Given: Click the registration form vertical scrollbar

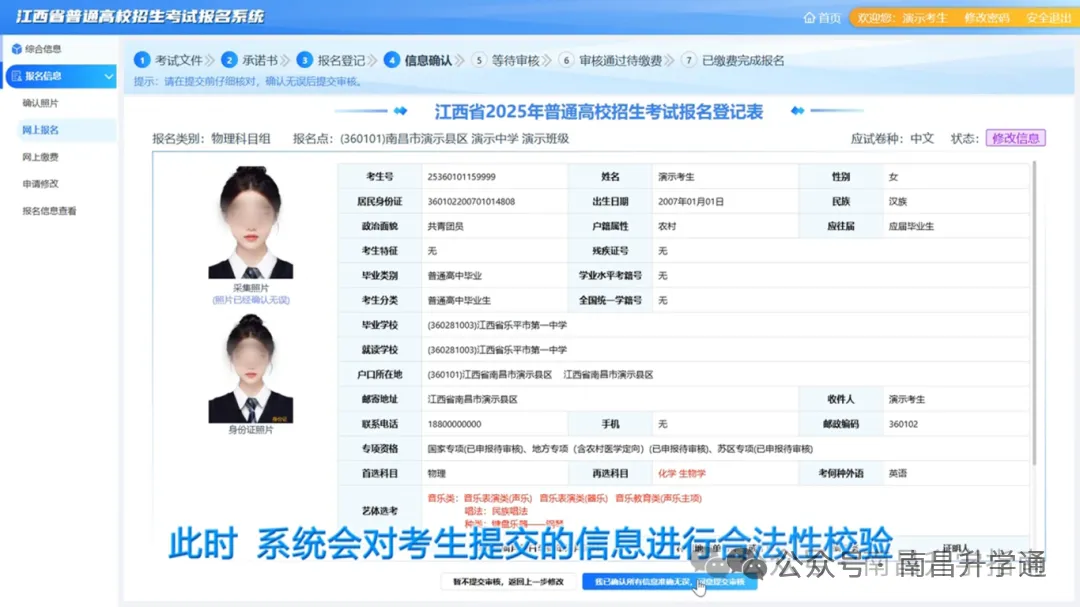Looking at the screenshot, I should click(x=1033, y=312).
